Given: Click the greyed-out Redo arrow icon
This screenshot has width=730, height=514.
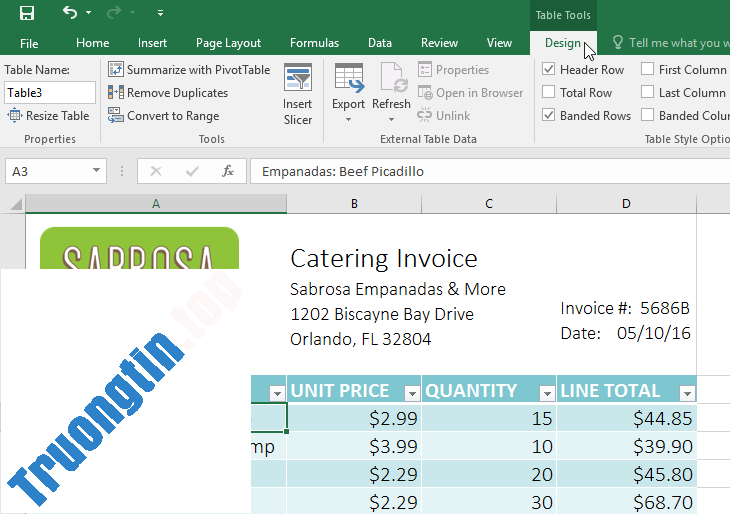Looking at the screenshot, I should [114, 13].
